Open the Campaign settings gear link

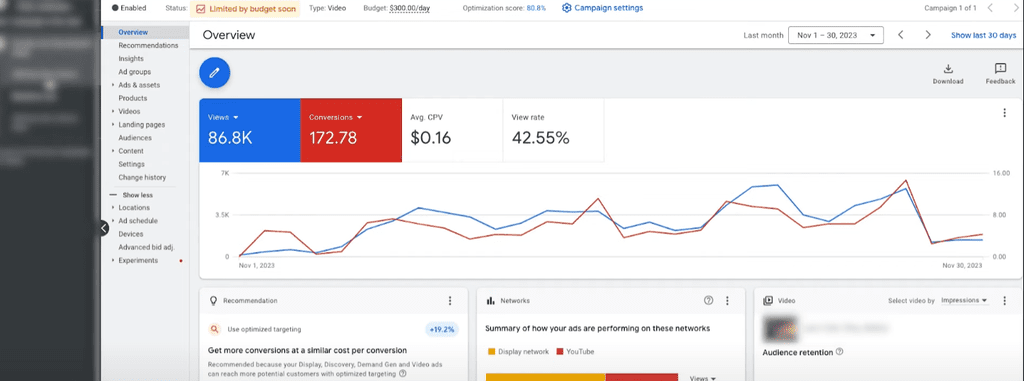tap(602, 8)
